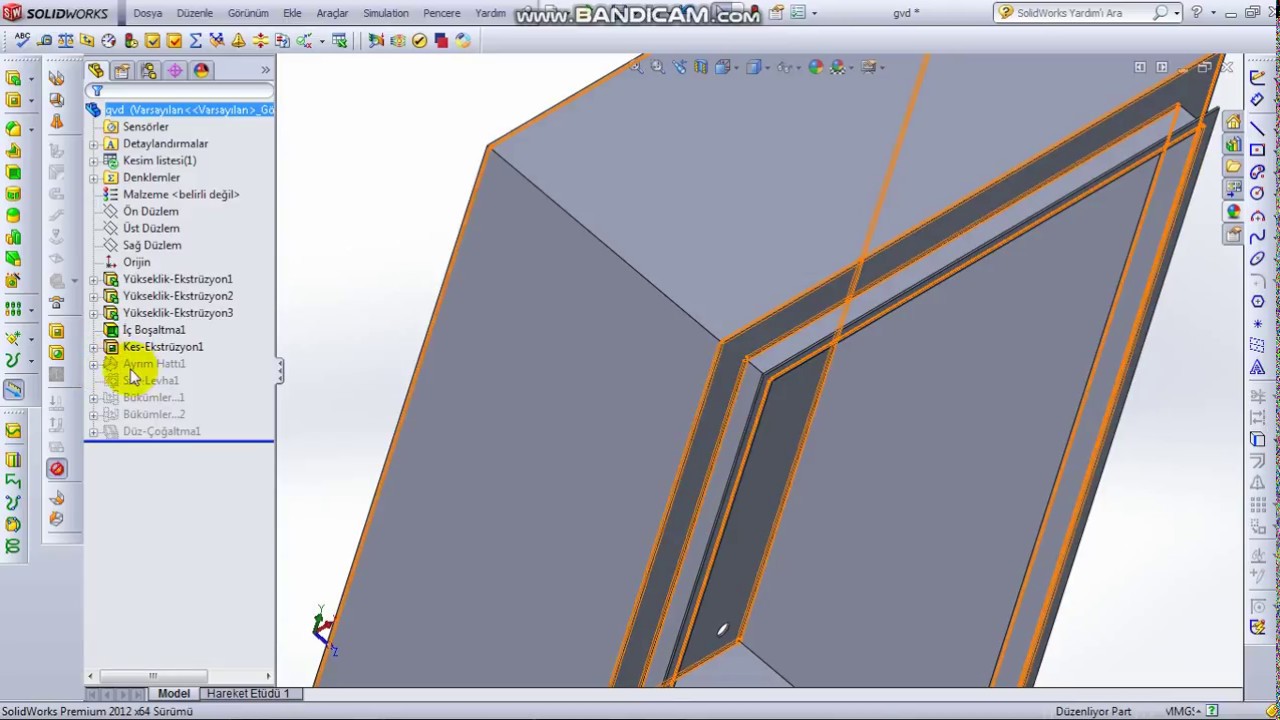1280x720 pixels.
Task: Switch to the Model tab
Action: pyautogui.click(x=173, y=693)
